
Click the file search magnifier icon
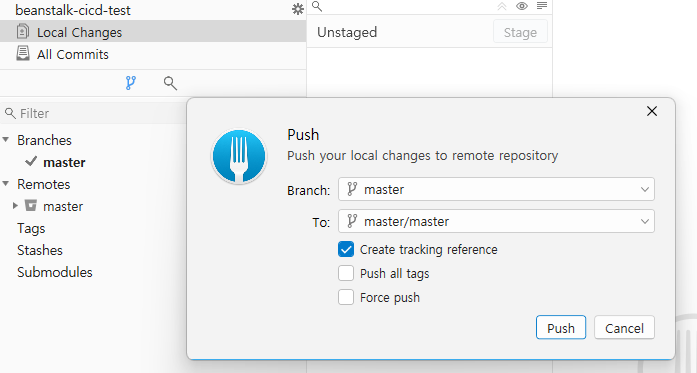(317, 6)
